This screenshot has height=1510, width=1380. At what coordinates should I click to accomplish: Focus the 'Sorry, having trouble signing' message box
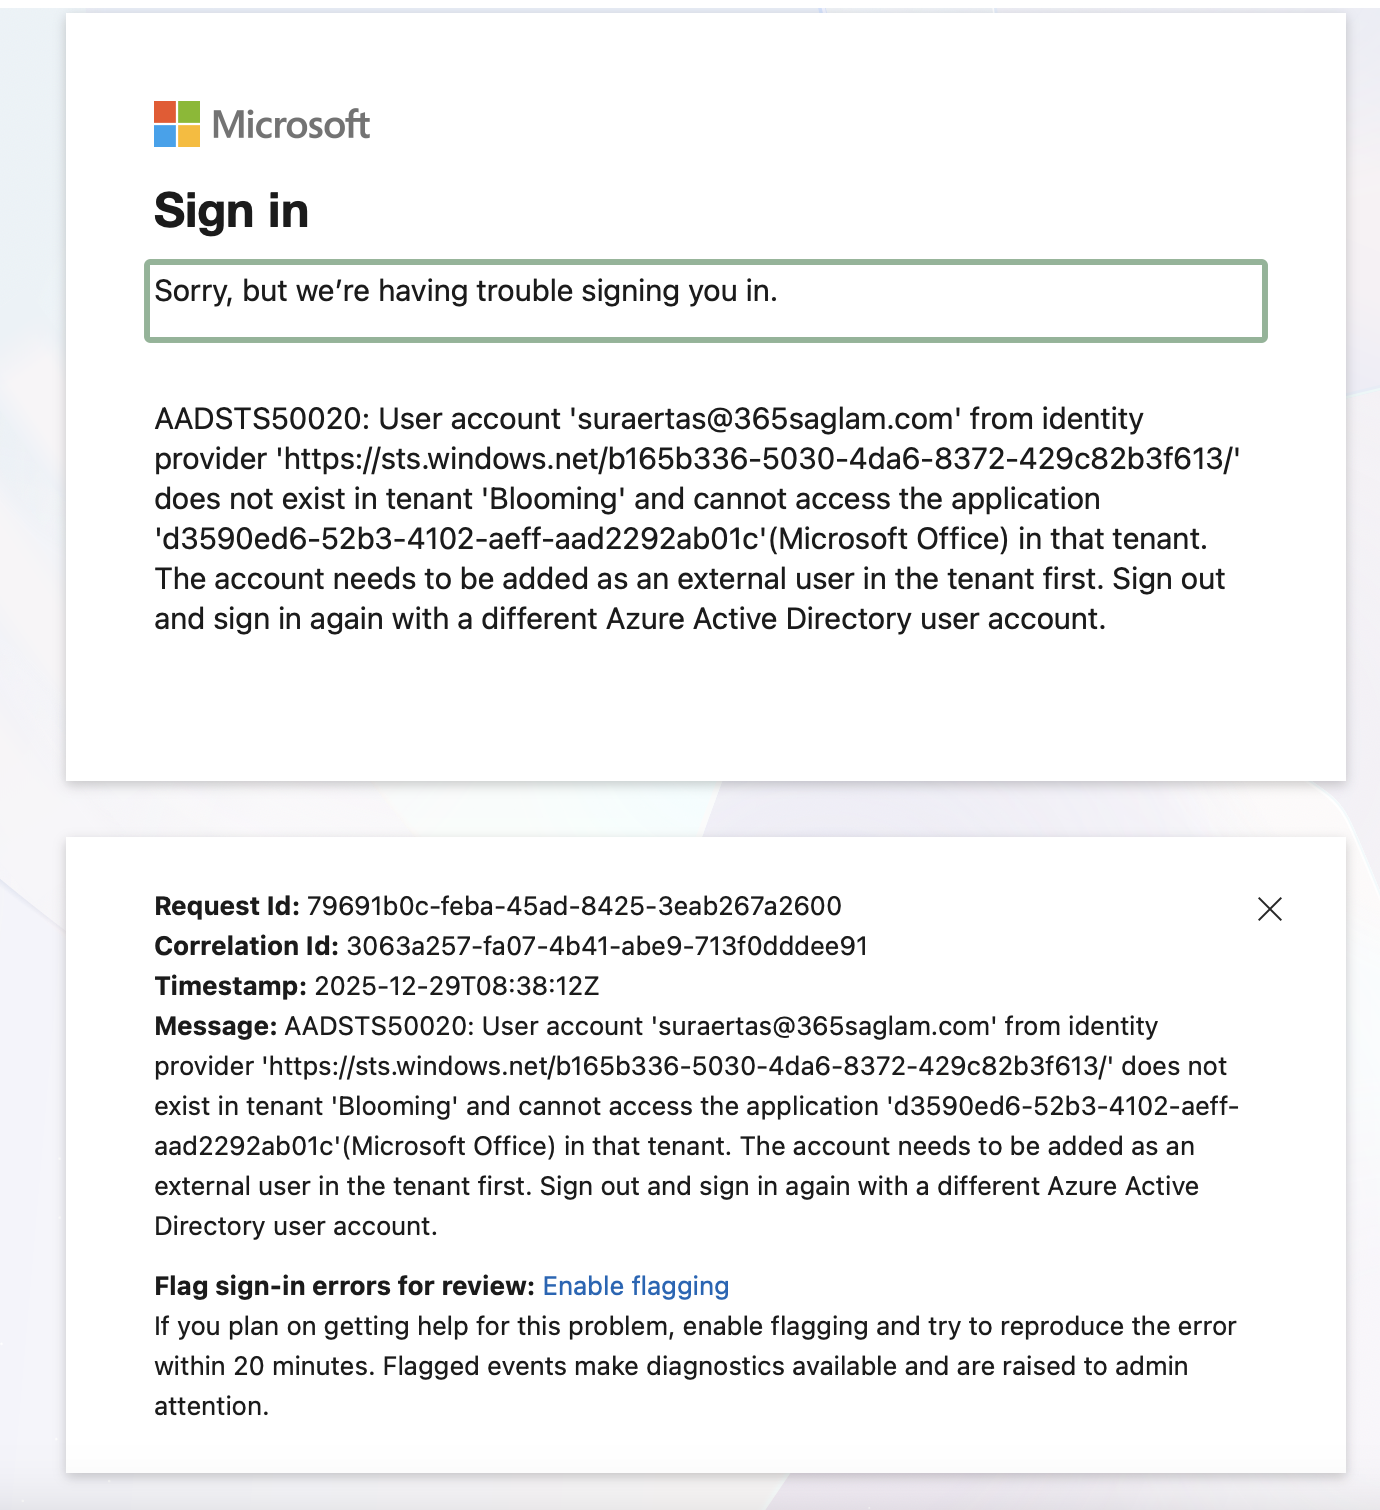tap(706, 301)
